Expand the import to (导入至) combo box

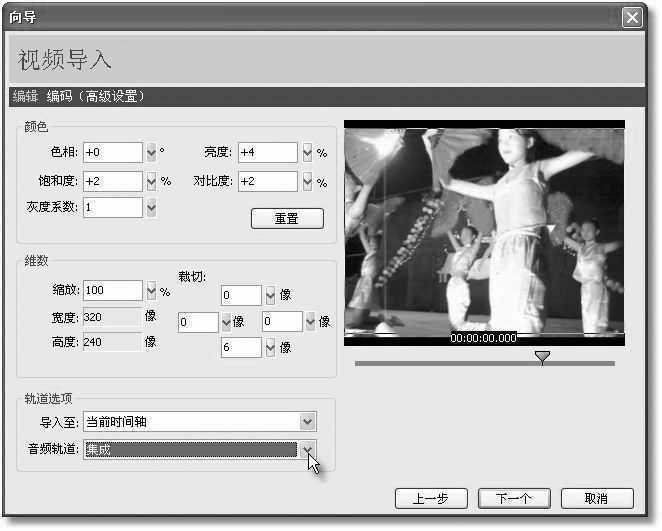[x=307, y=422]
